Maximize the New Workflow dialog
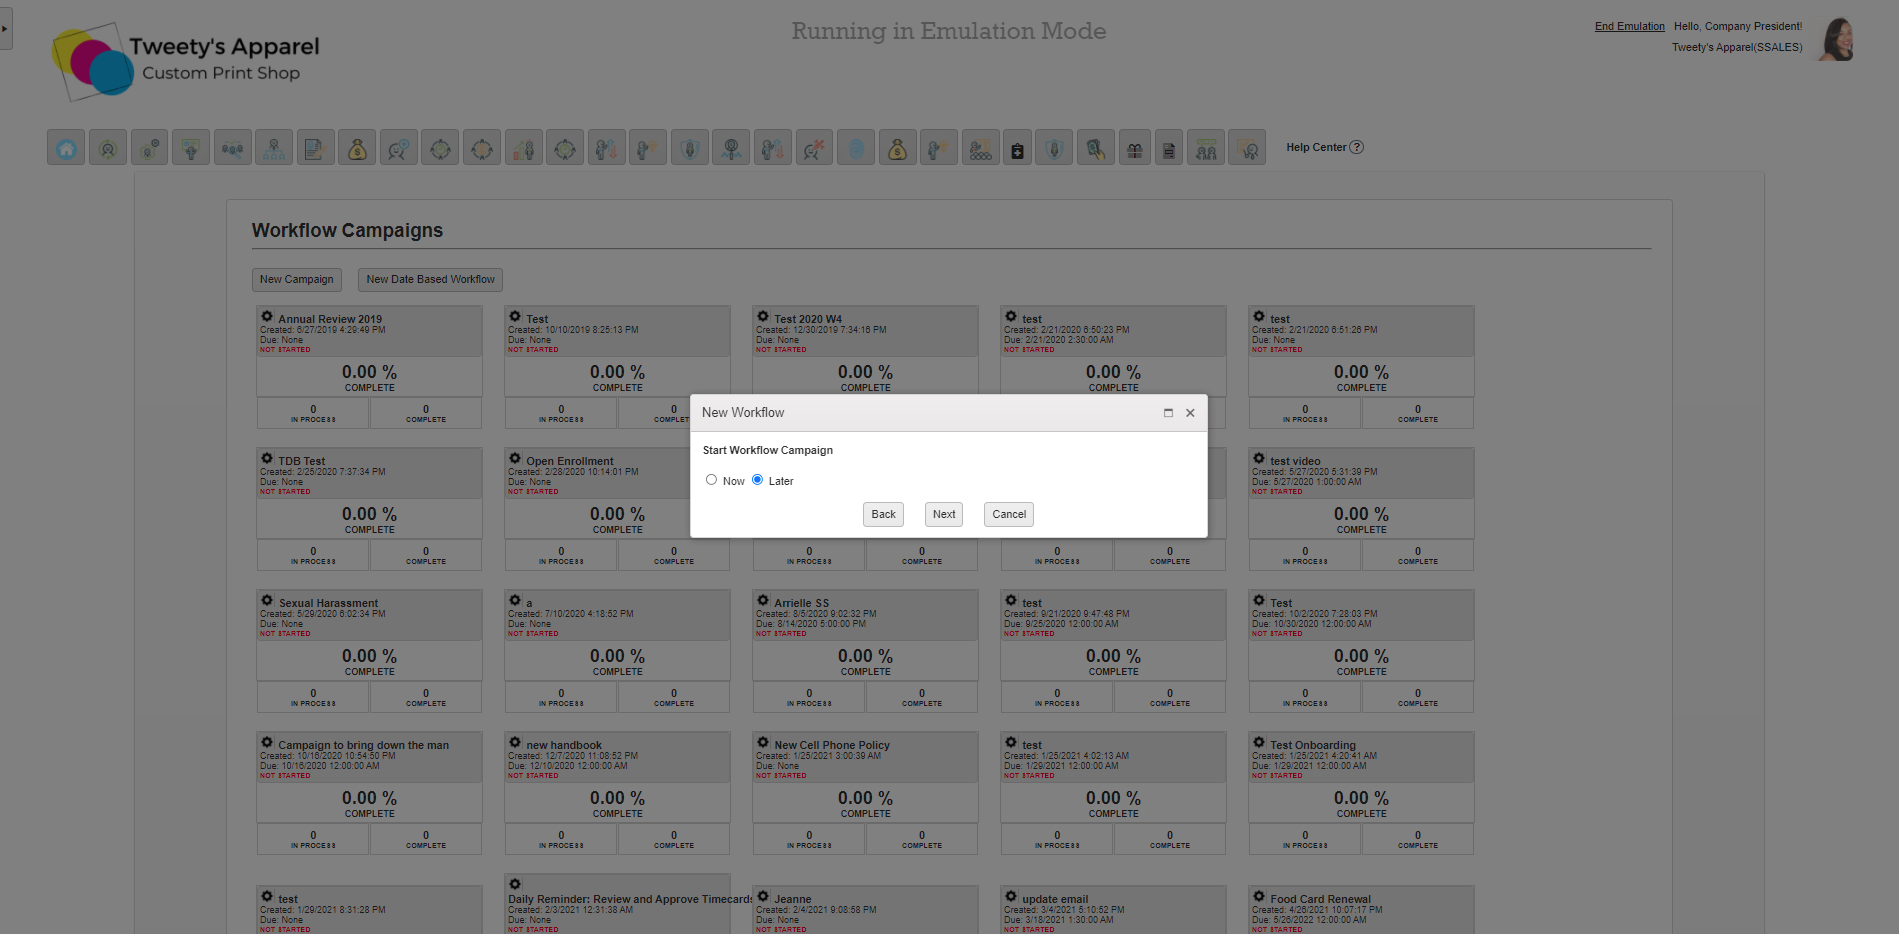 1168,413
